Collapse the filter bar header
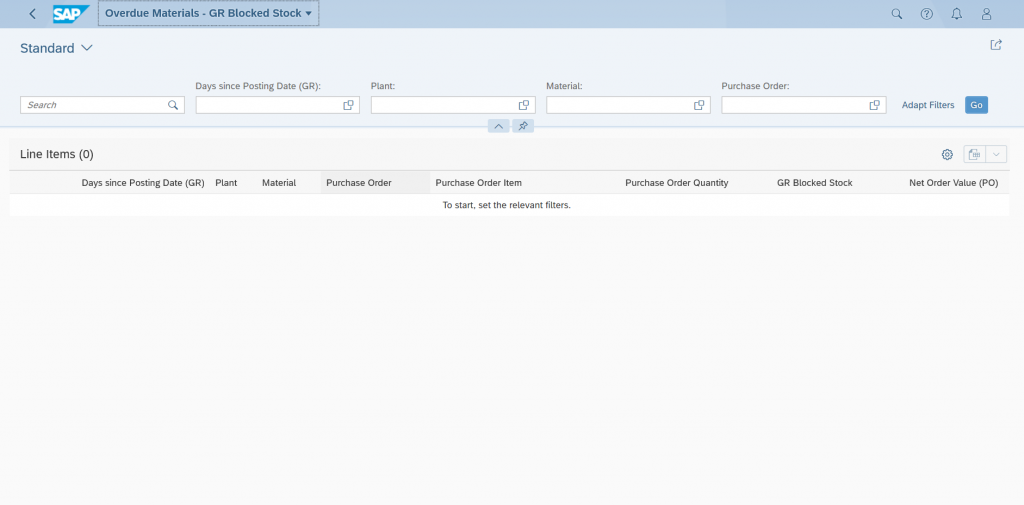Image resolution: width=1024 pixels, height=505 pixels. click(x=498, y=126)
